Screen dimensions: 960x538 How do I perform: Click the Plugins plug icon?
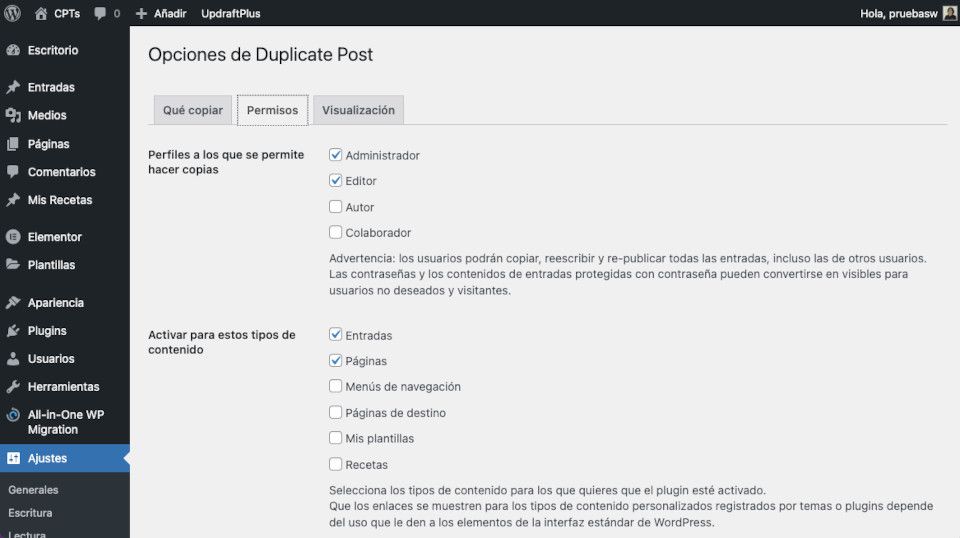pos(13,331)
